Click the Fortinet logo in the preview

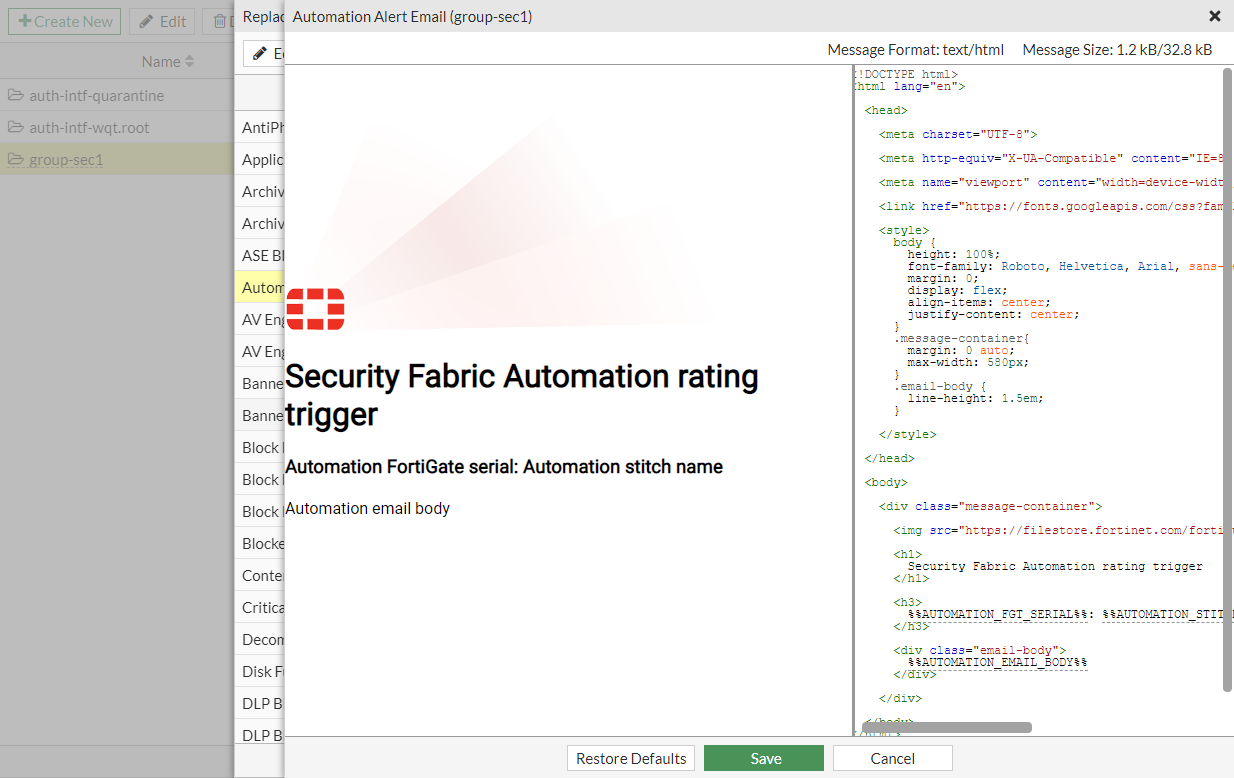click(315, 309)
